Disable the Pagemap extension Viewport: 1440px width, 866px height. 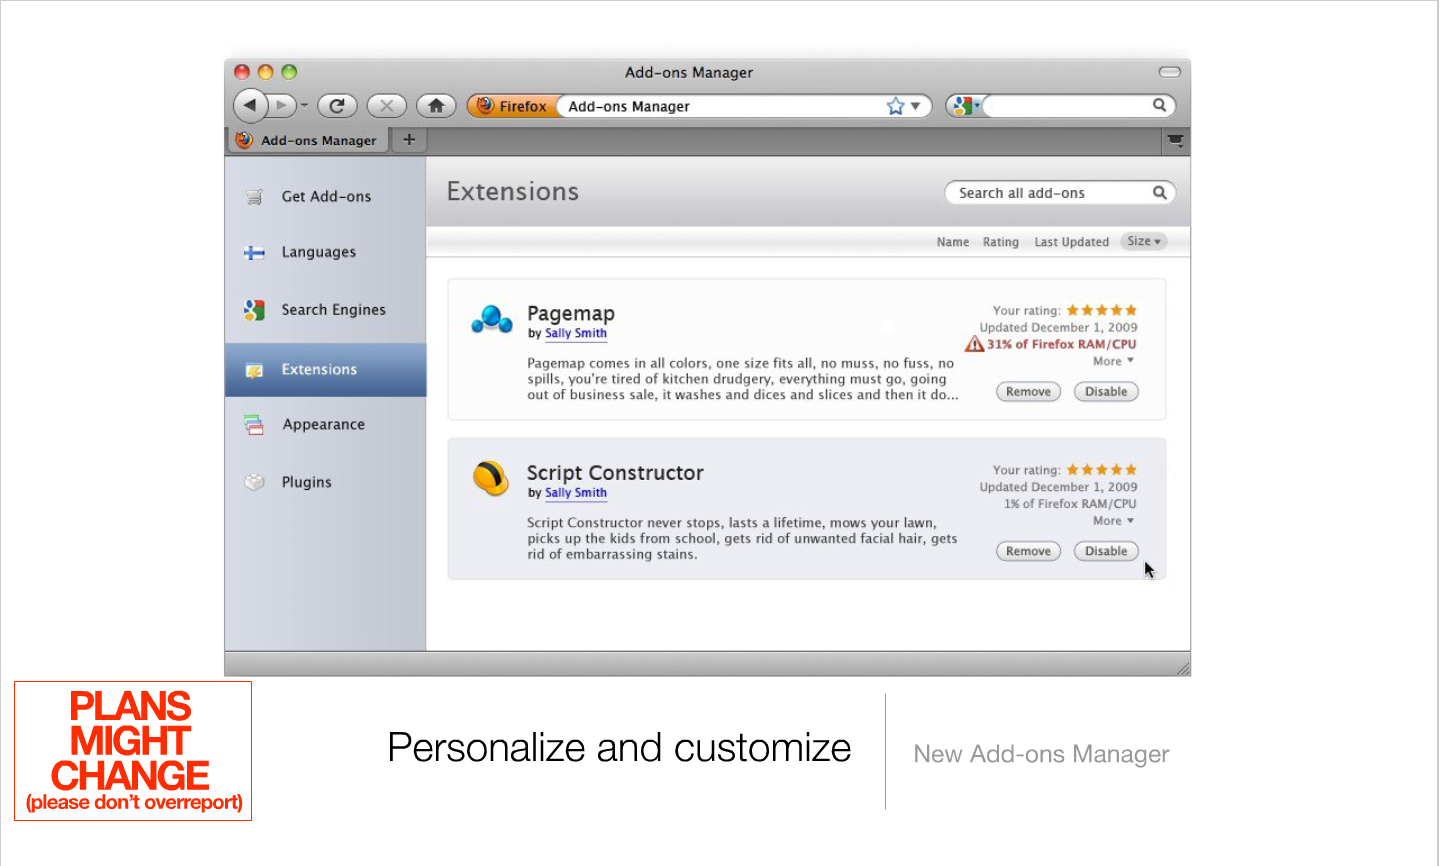tap(1105, 392)
